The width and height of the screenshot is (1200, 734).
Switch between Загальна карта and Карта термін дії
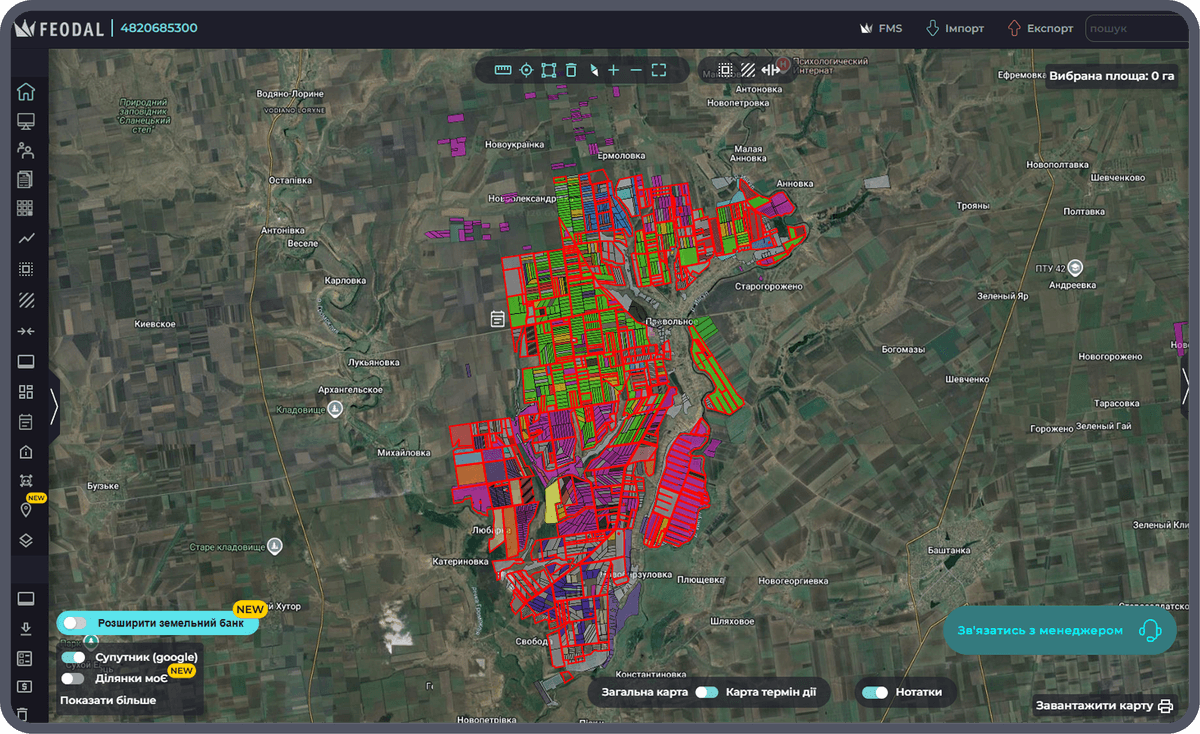click(x=707, y=692)
